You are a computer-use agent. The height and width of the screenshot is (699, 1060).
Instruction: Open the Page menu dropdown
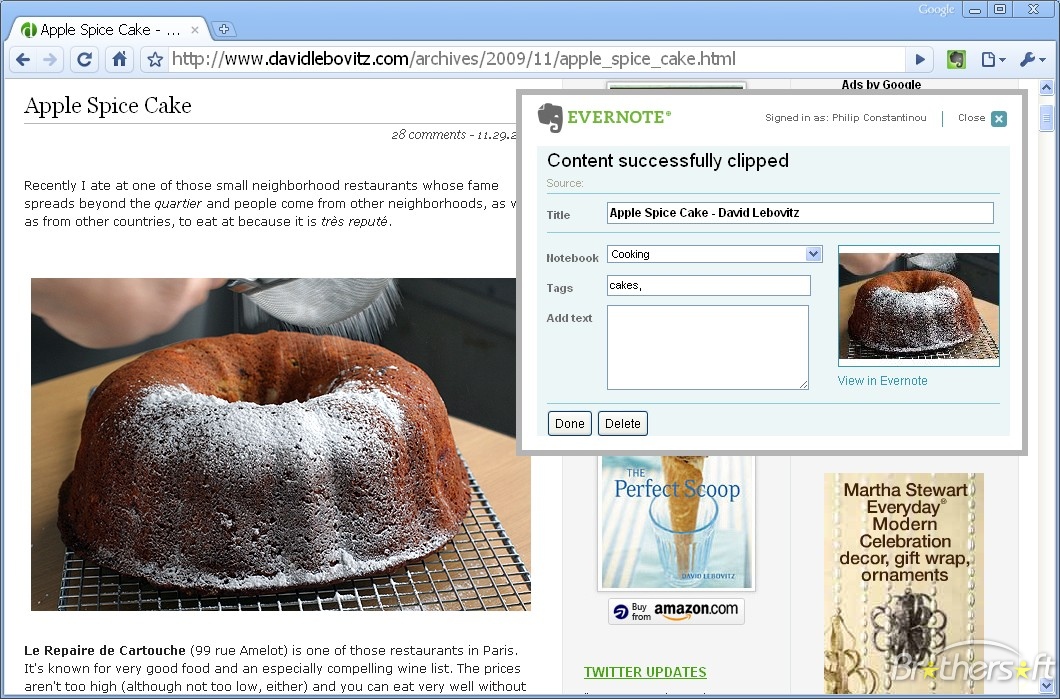(x=993, y=60)
